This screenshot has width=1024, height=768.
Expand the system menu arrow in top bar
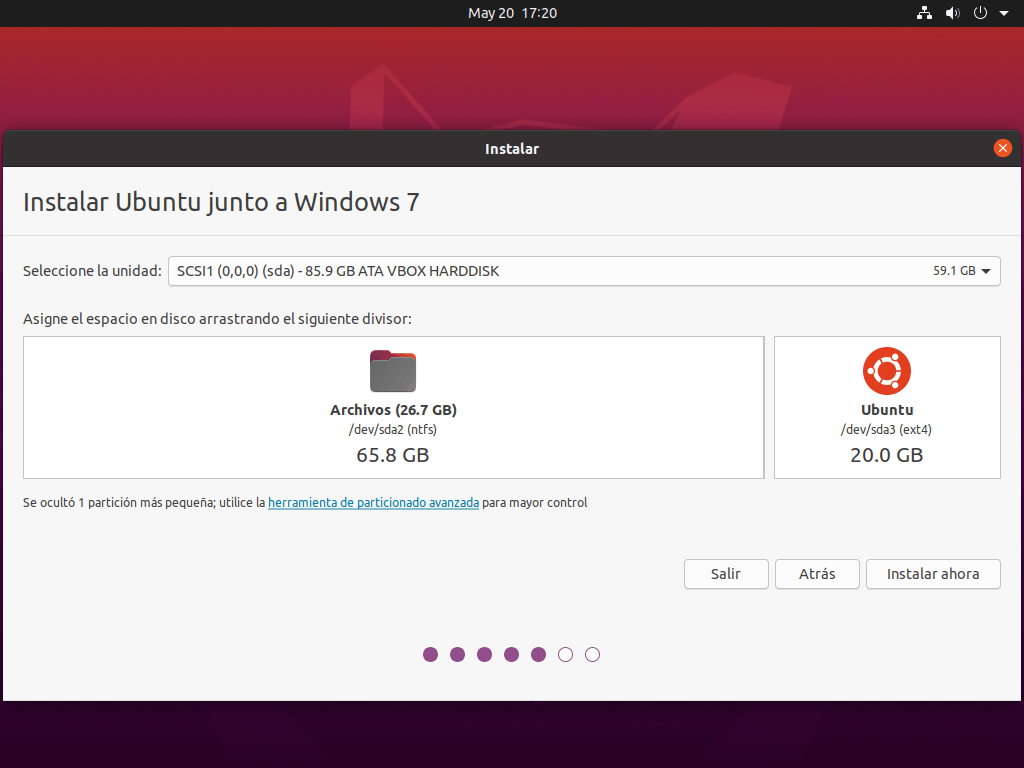pyautogui.click(x=1004, y=13)
